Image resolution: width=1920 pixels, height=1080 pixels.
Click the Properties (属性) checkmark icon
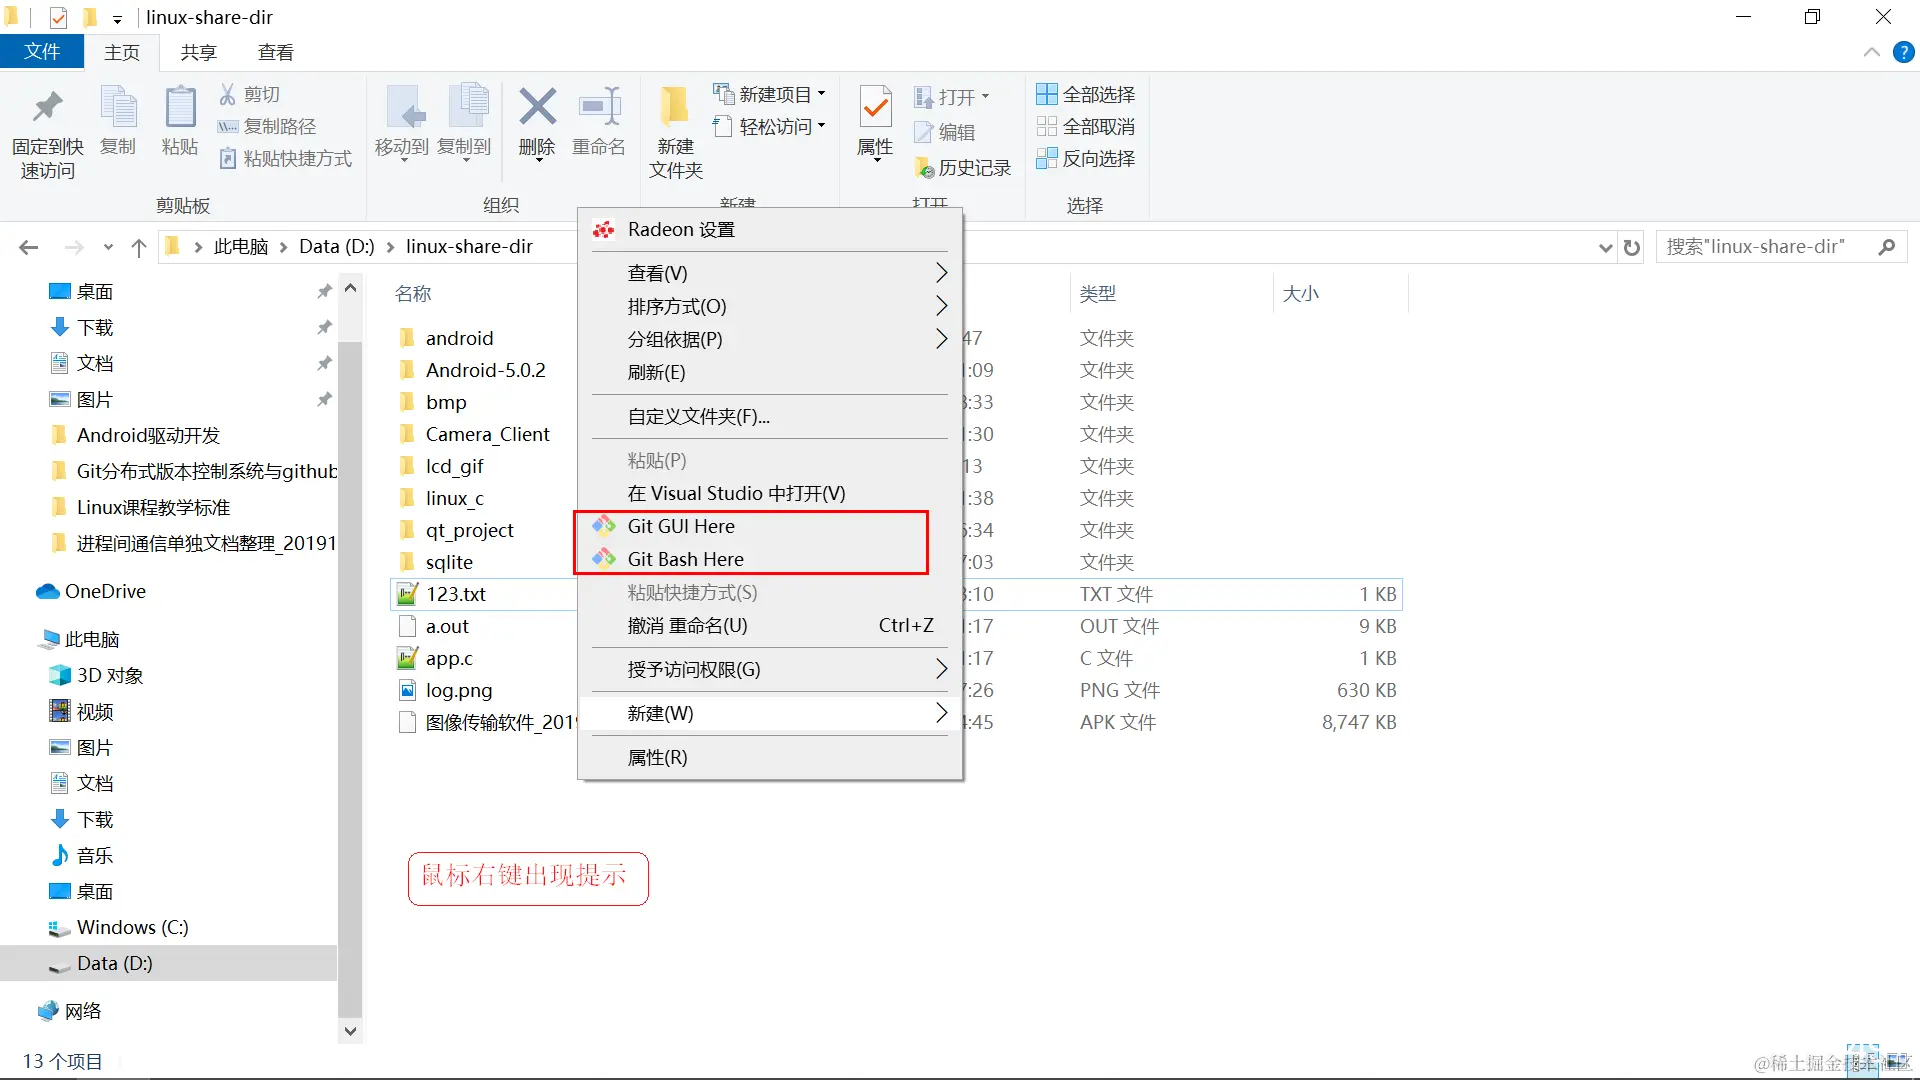point(875,107)
